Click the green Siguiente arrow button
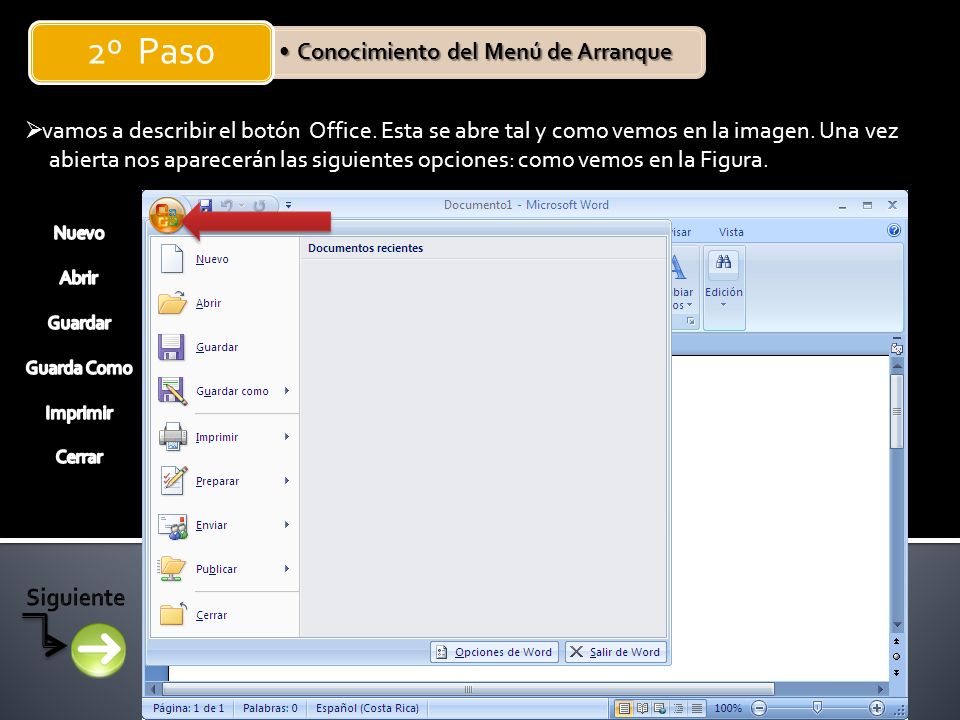 (x=99, y=650)
